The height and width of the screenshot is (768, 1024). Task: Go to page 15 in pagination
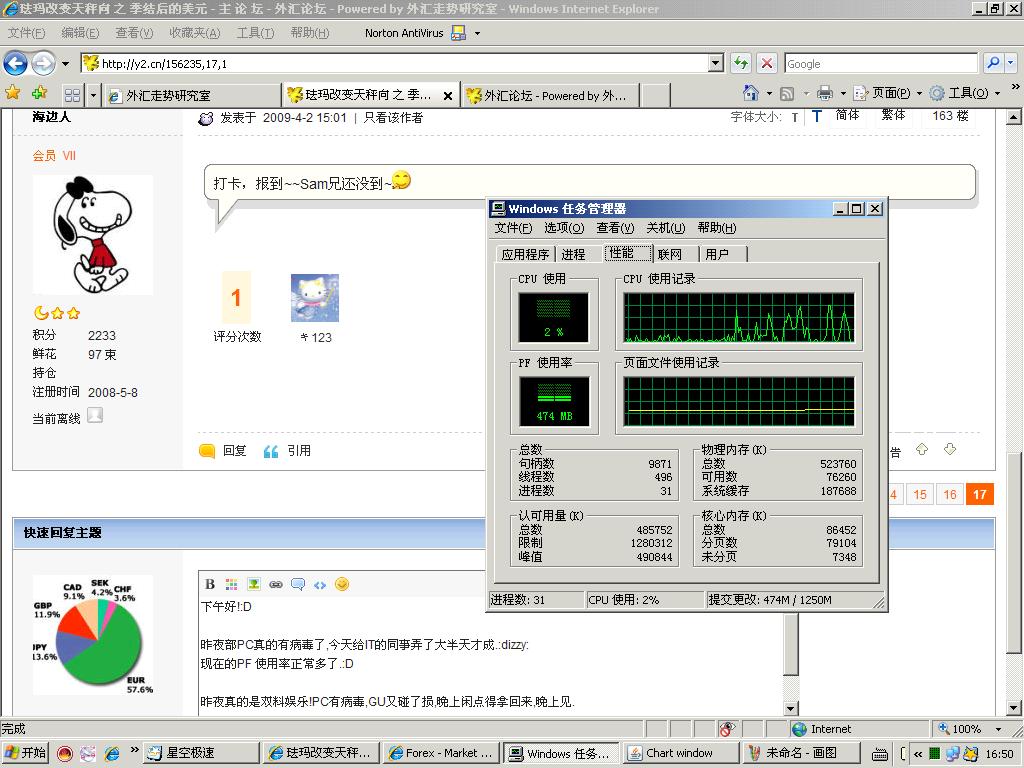[x=920, y=494]
